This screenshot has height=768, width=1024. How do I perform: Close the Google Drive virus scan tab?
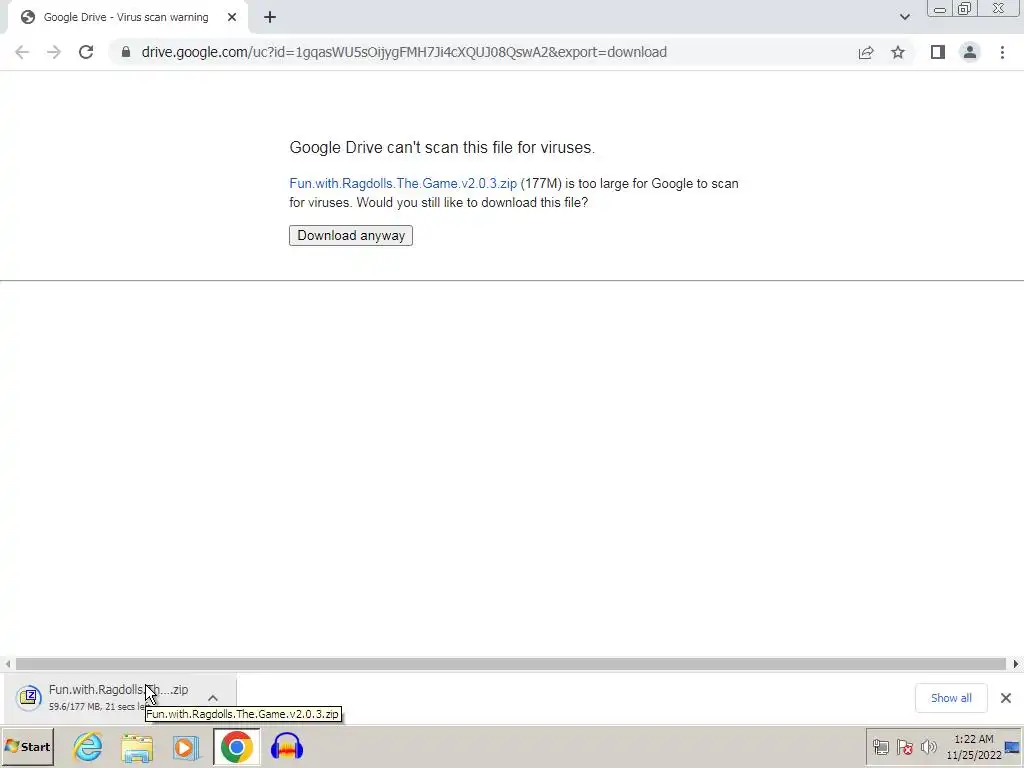[x=232, y=17]
